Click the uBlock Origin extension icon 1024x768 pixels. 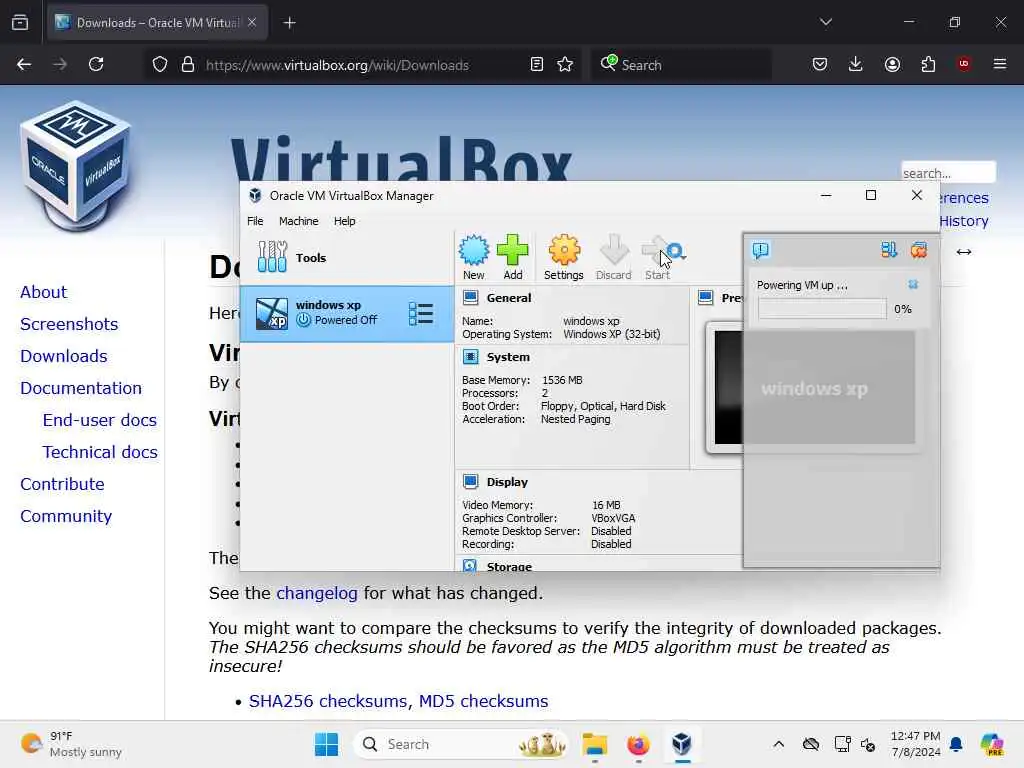(964, 64)
